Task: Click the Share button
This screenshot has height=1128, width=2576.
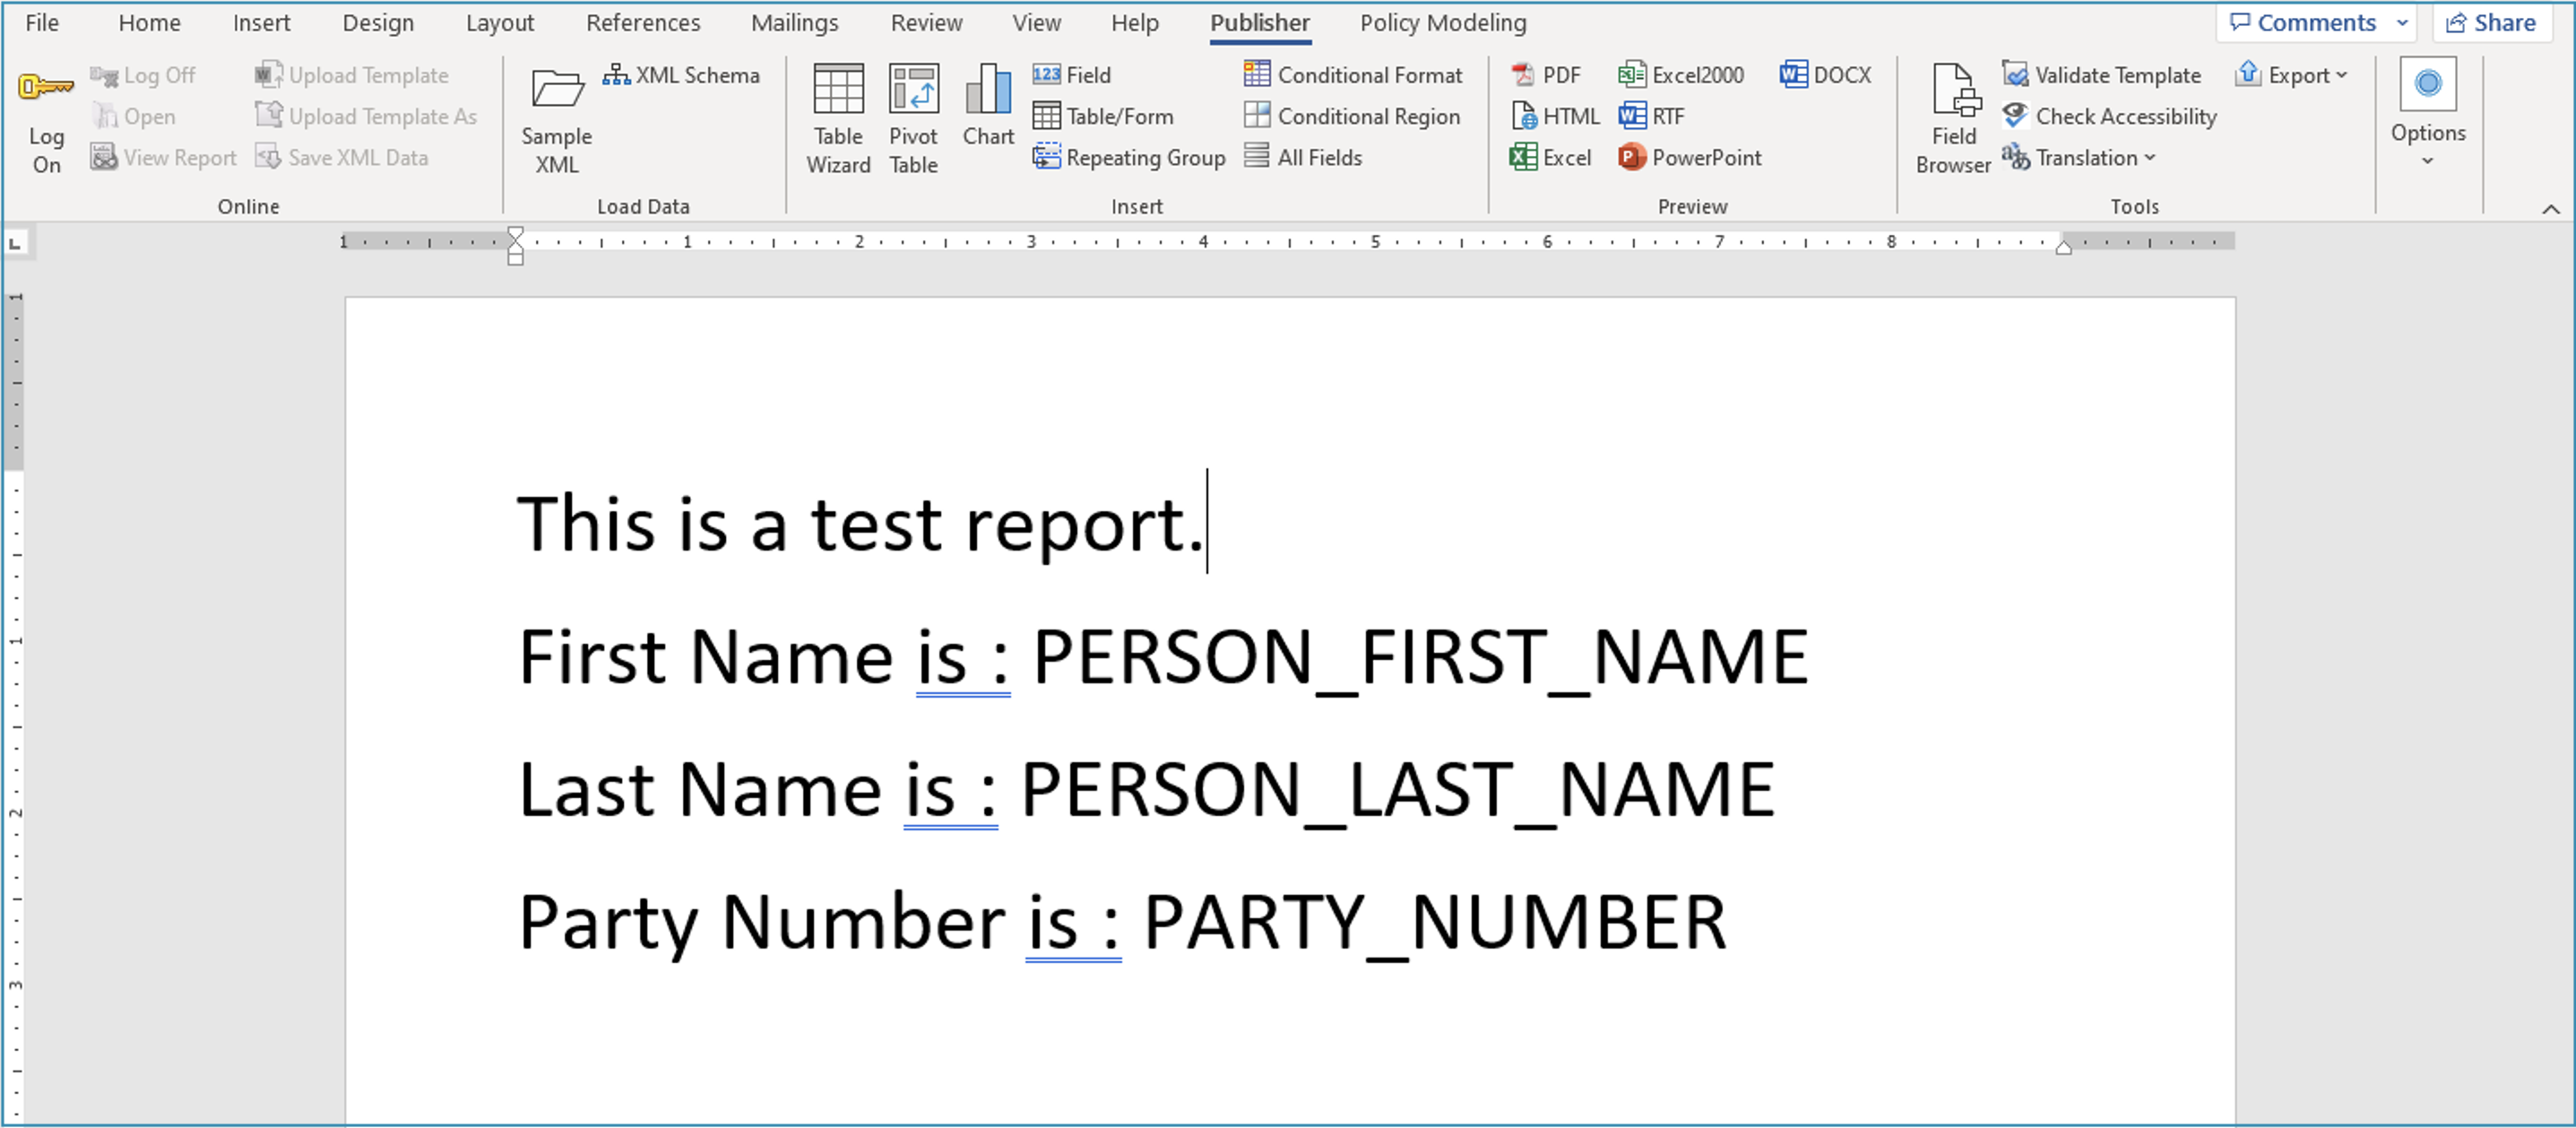Action: [2490, 22]
